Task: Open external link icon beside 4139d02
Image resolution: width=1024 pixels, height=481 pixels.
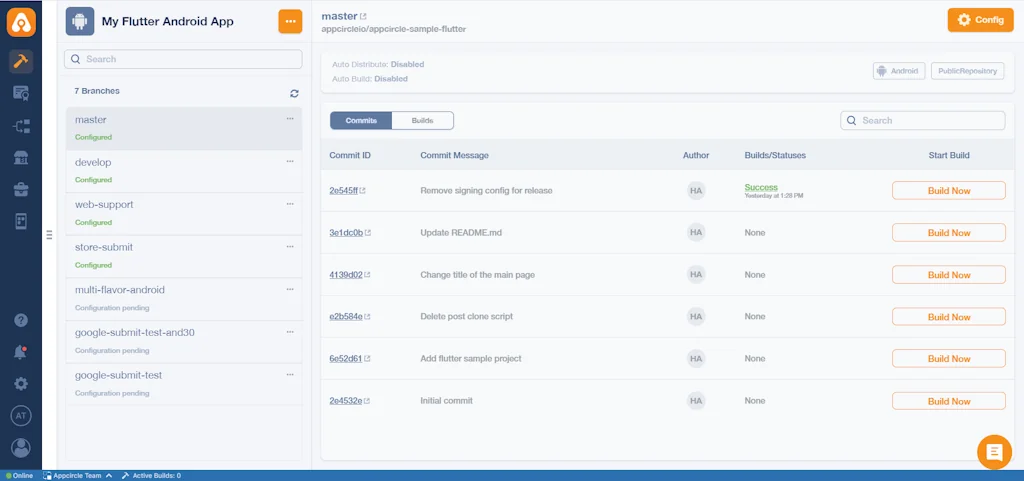Action: coord(367,275)
